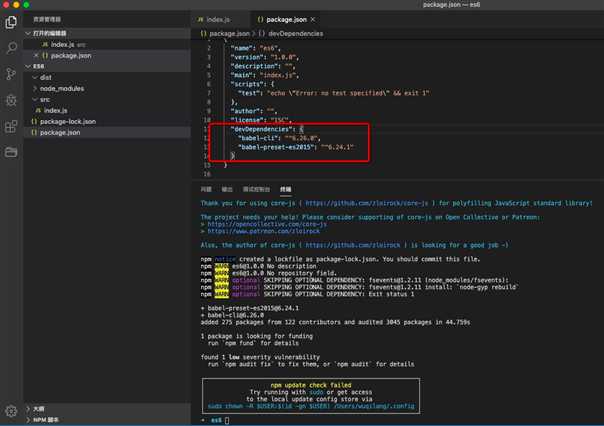Open the patreon zloirock link

tap(264, 231)
